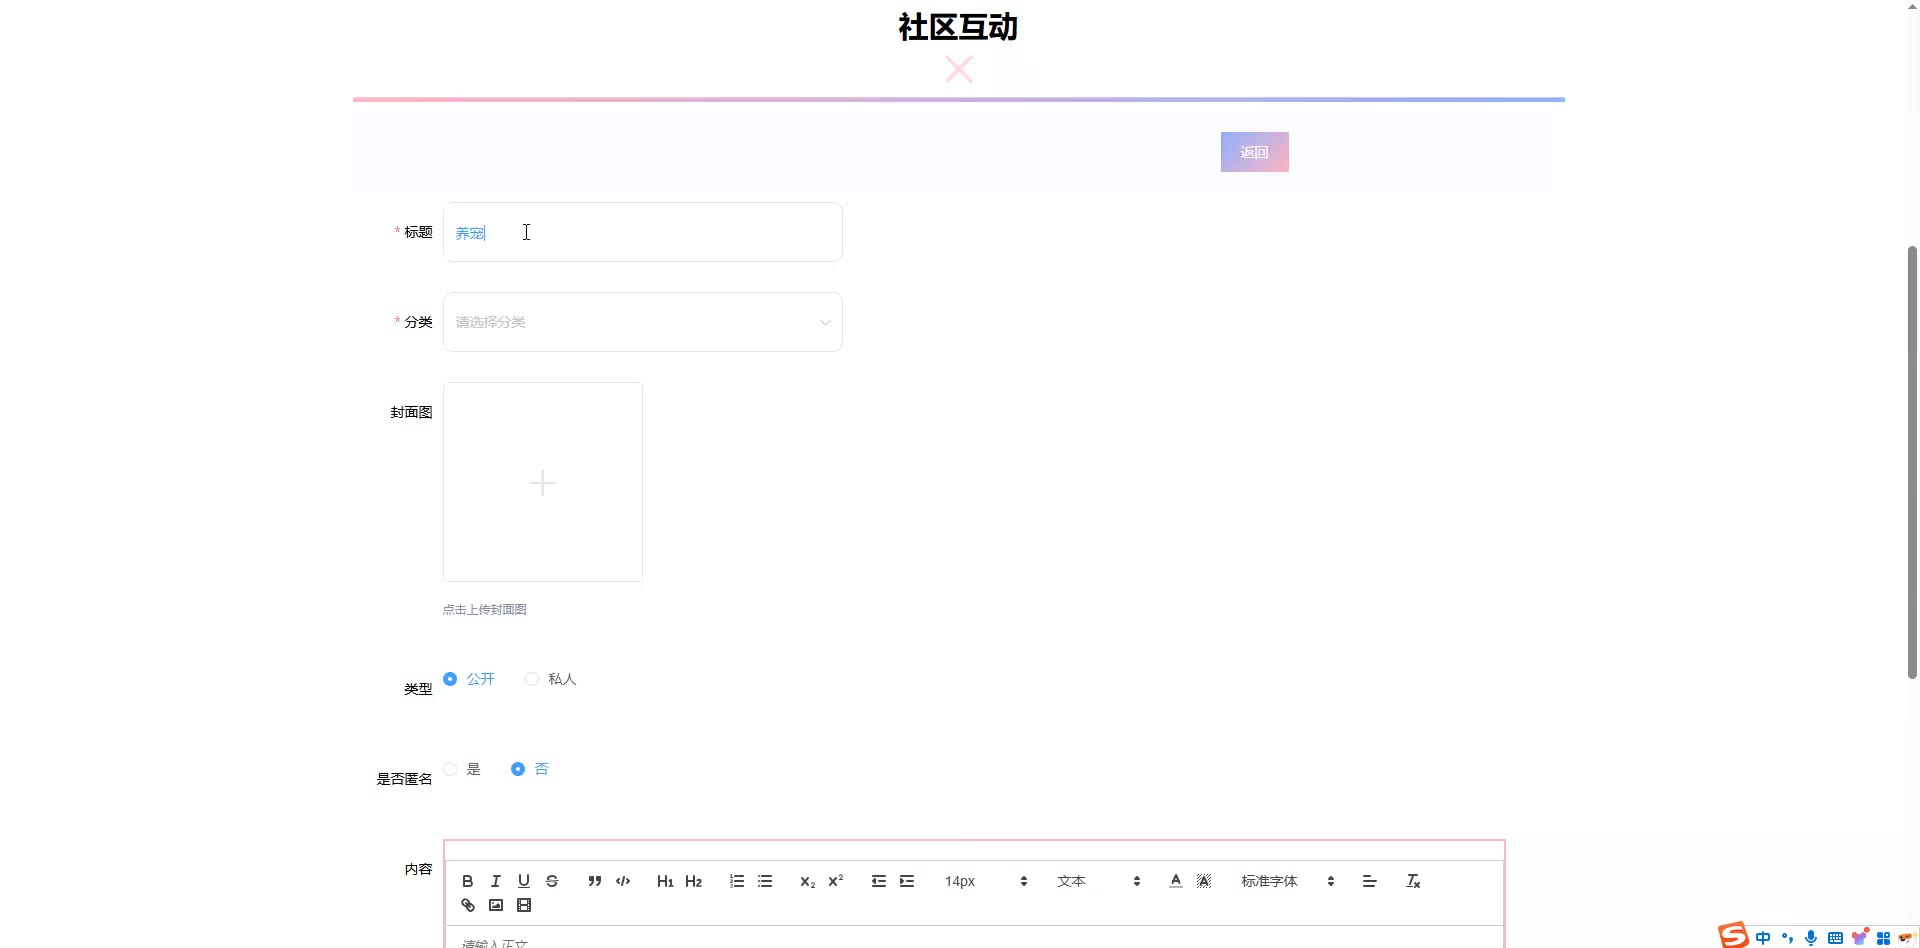
Task: Choose 是 for anonymous posting
Action: tap(462, 769)
